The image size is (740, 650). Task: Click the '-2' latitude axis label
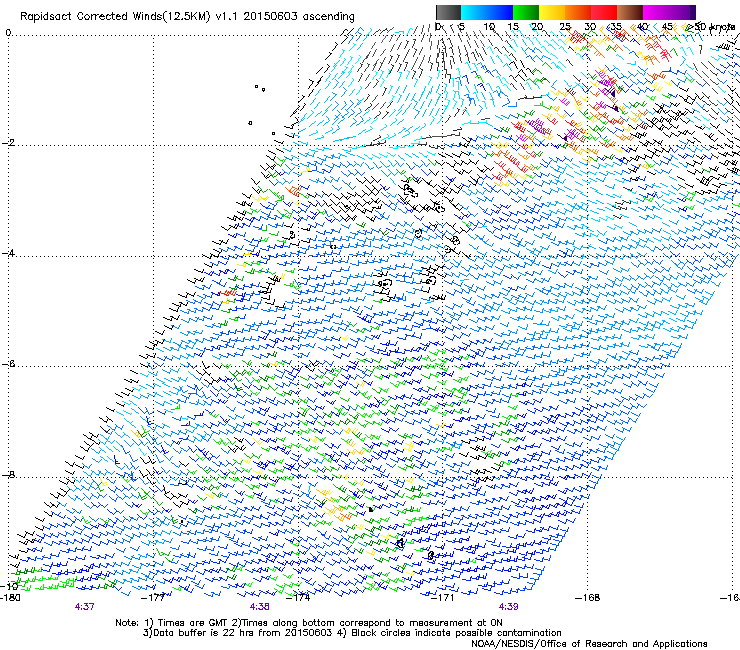coord(8,143)
